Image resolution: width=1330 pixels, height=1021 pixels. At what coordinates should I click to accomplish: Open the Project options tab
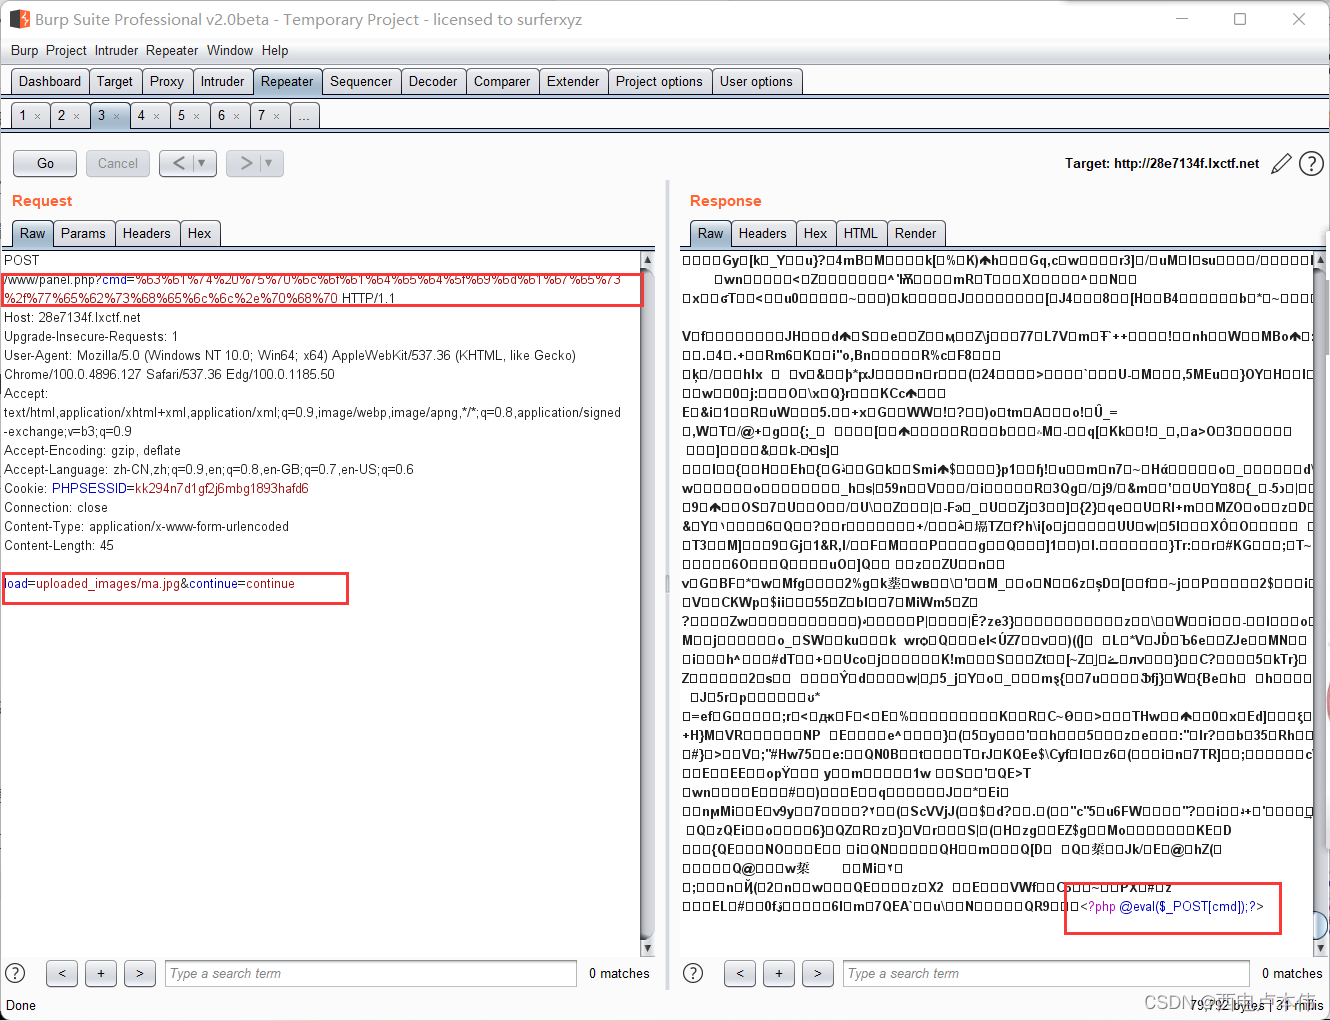pyautogui.click(x=659, y=81)
